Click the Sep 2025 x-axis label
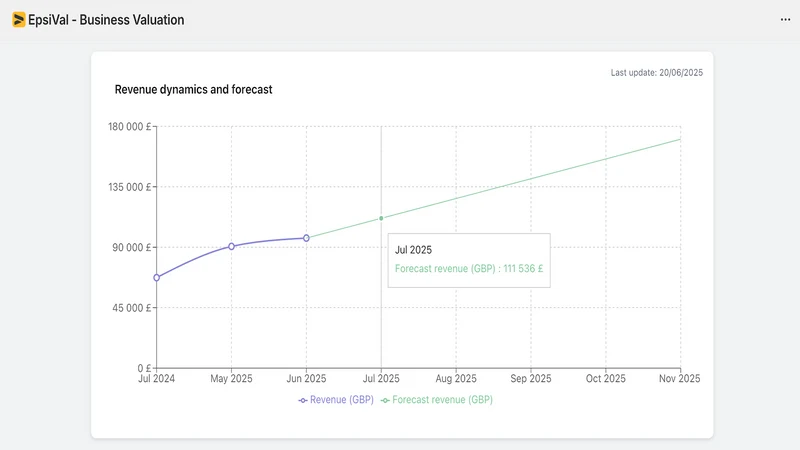The height and width of the screenshot is (450, 800). (x=531, y=379)
